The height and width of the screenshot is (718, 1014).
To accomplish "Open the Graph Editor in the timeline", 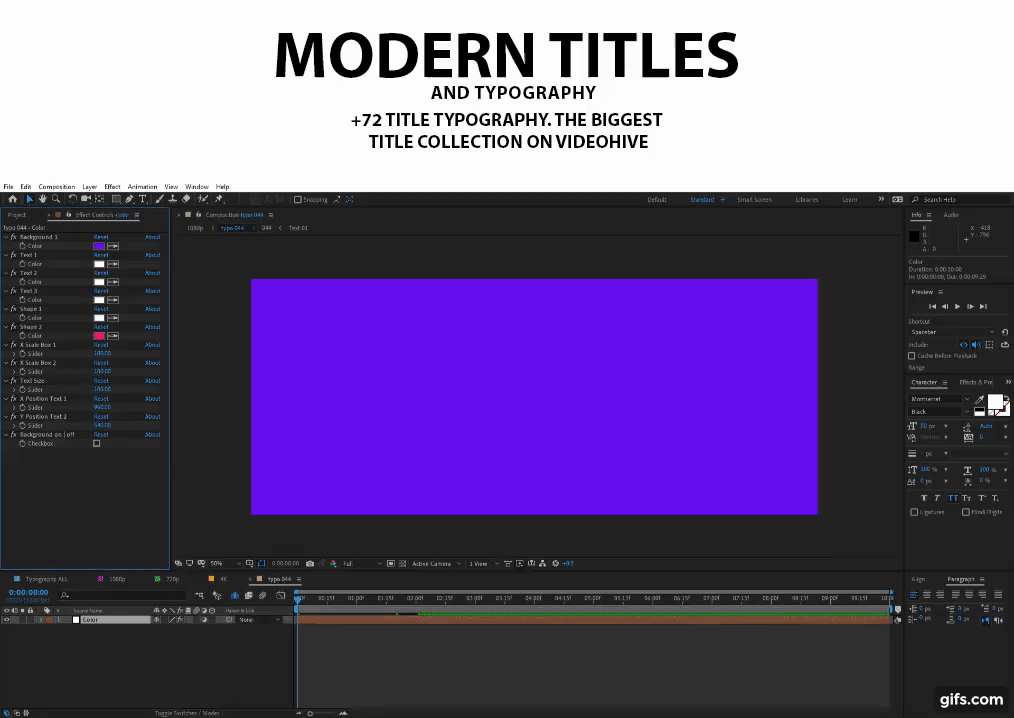I will point(281,595).
